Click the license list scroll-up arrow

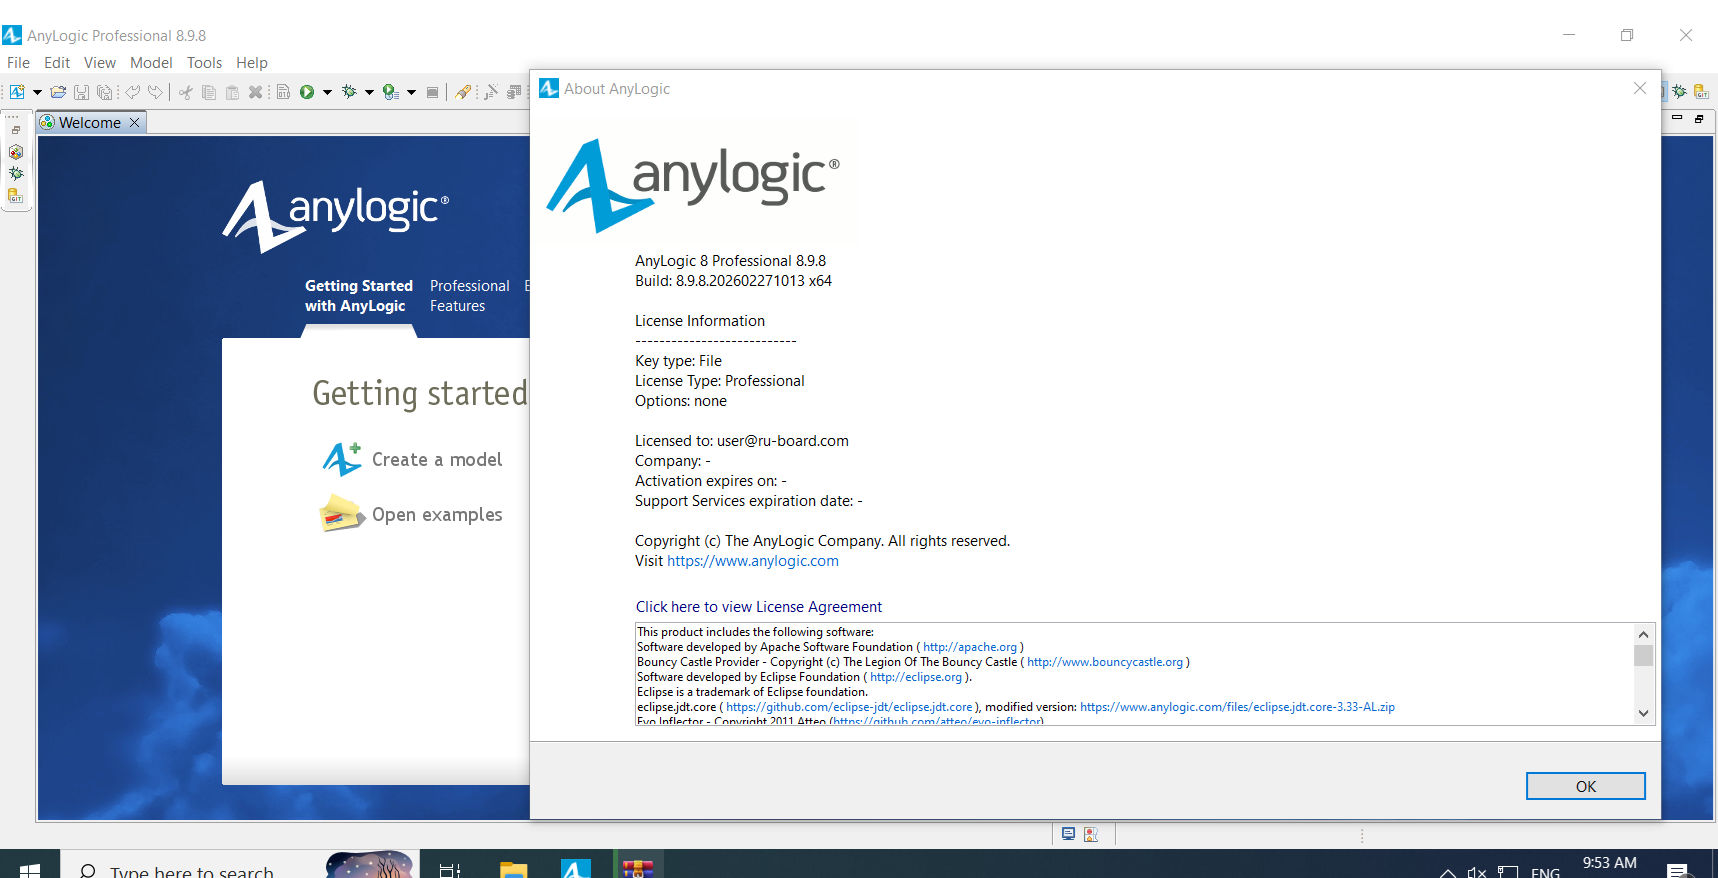(1643, 634)
